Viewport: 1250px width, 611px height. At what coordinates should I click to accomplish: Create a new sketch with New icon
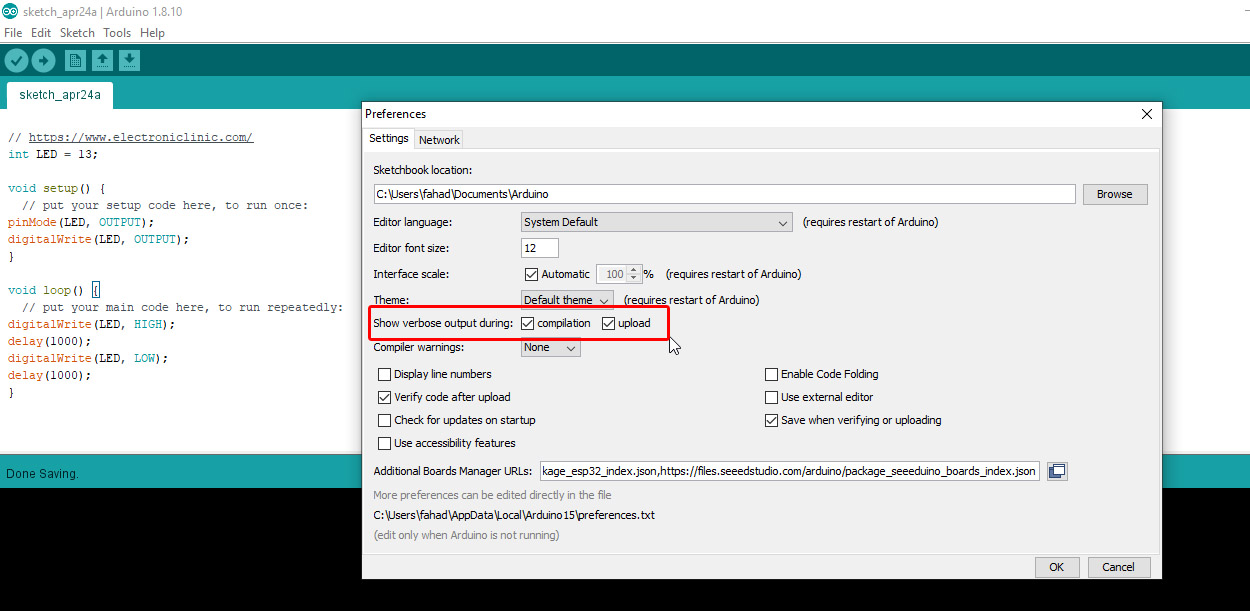point(75,61)
